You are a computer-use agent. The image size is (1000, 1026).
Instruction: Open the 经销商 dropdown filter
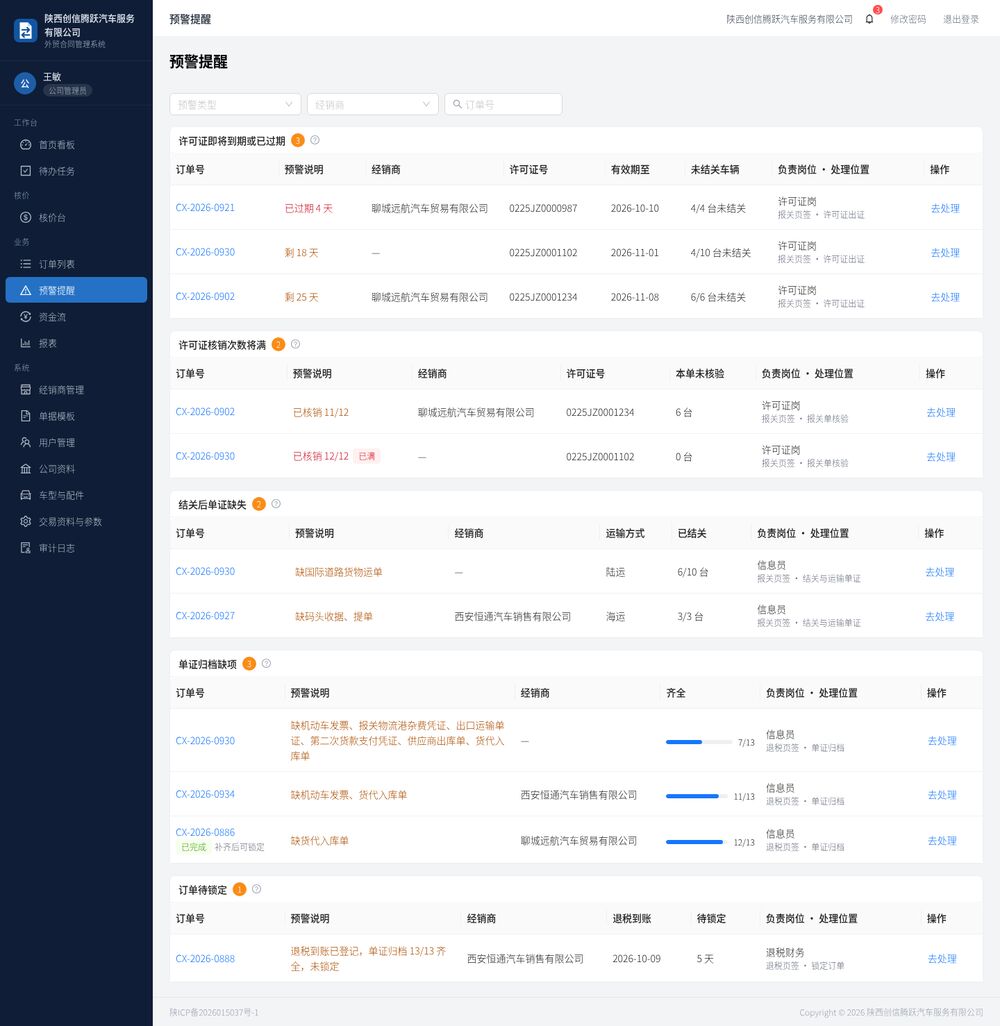pos(372,104)
